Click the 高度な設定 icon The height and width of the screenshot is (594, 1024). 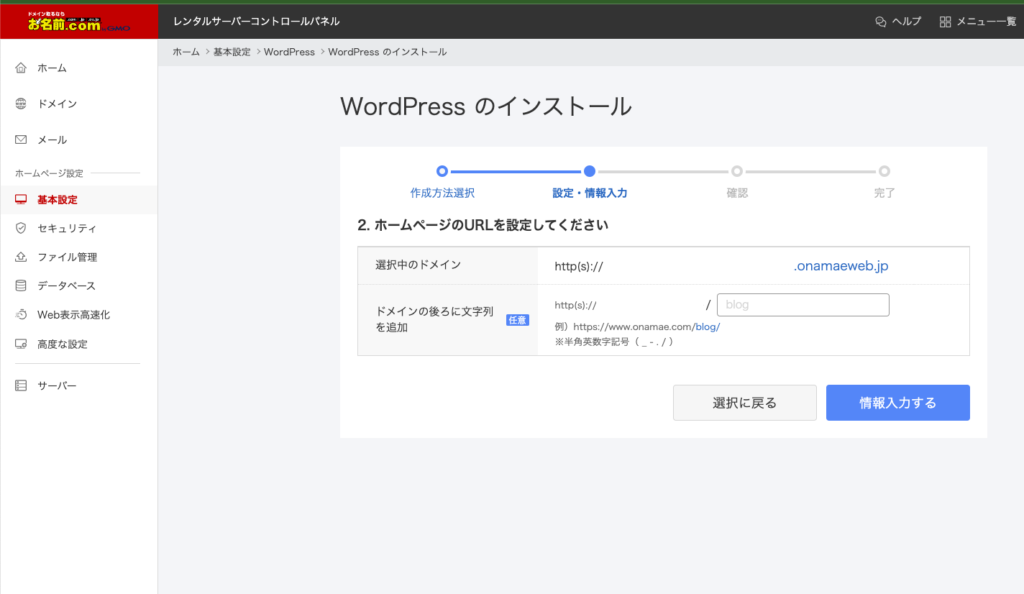click(21, 344)
